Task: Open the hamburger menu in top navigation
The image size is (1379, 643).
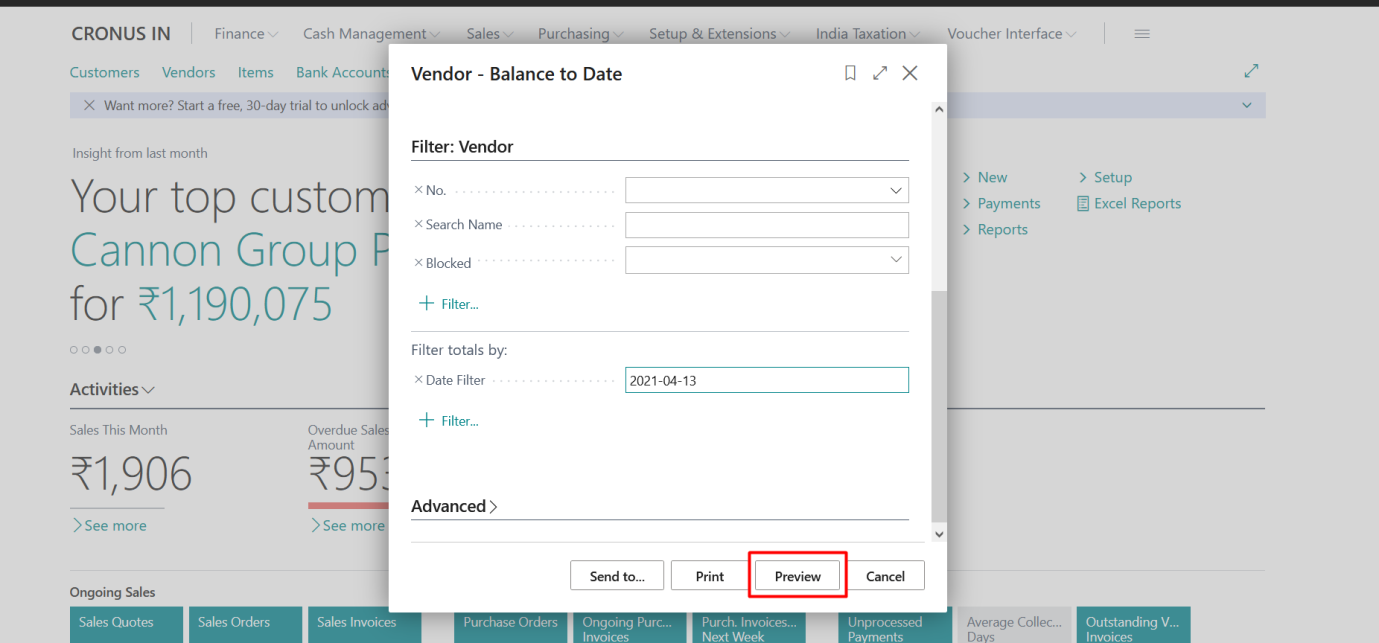Action: 1142,33
